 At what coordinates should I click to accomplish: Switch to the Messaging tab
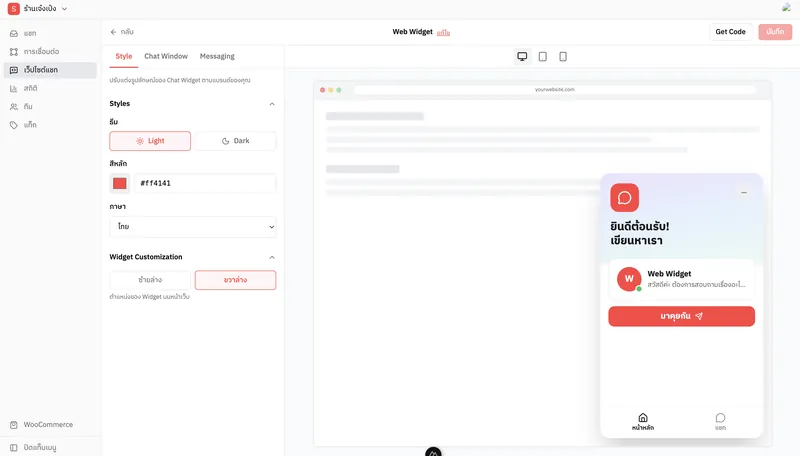217,56
